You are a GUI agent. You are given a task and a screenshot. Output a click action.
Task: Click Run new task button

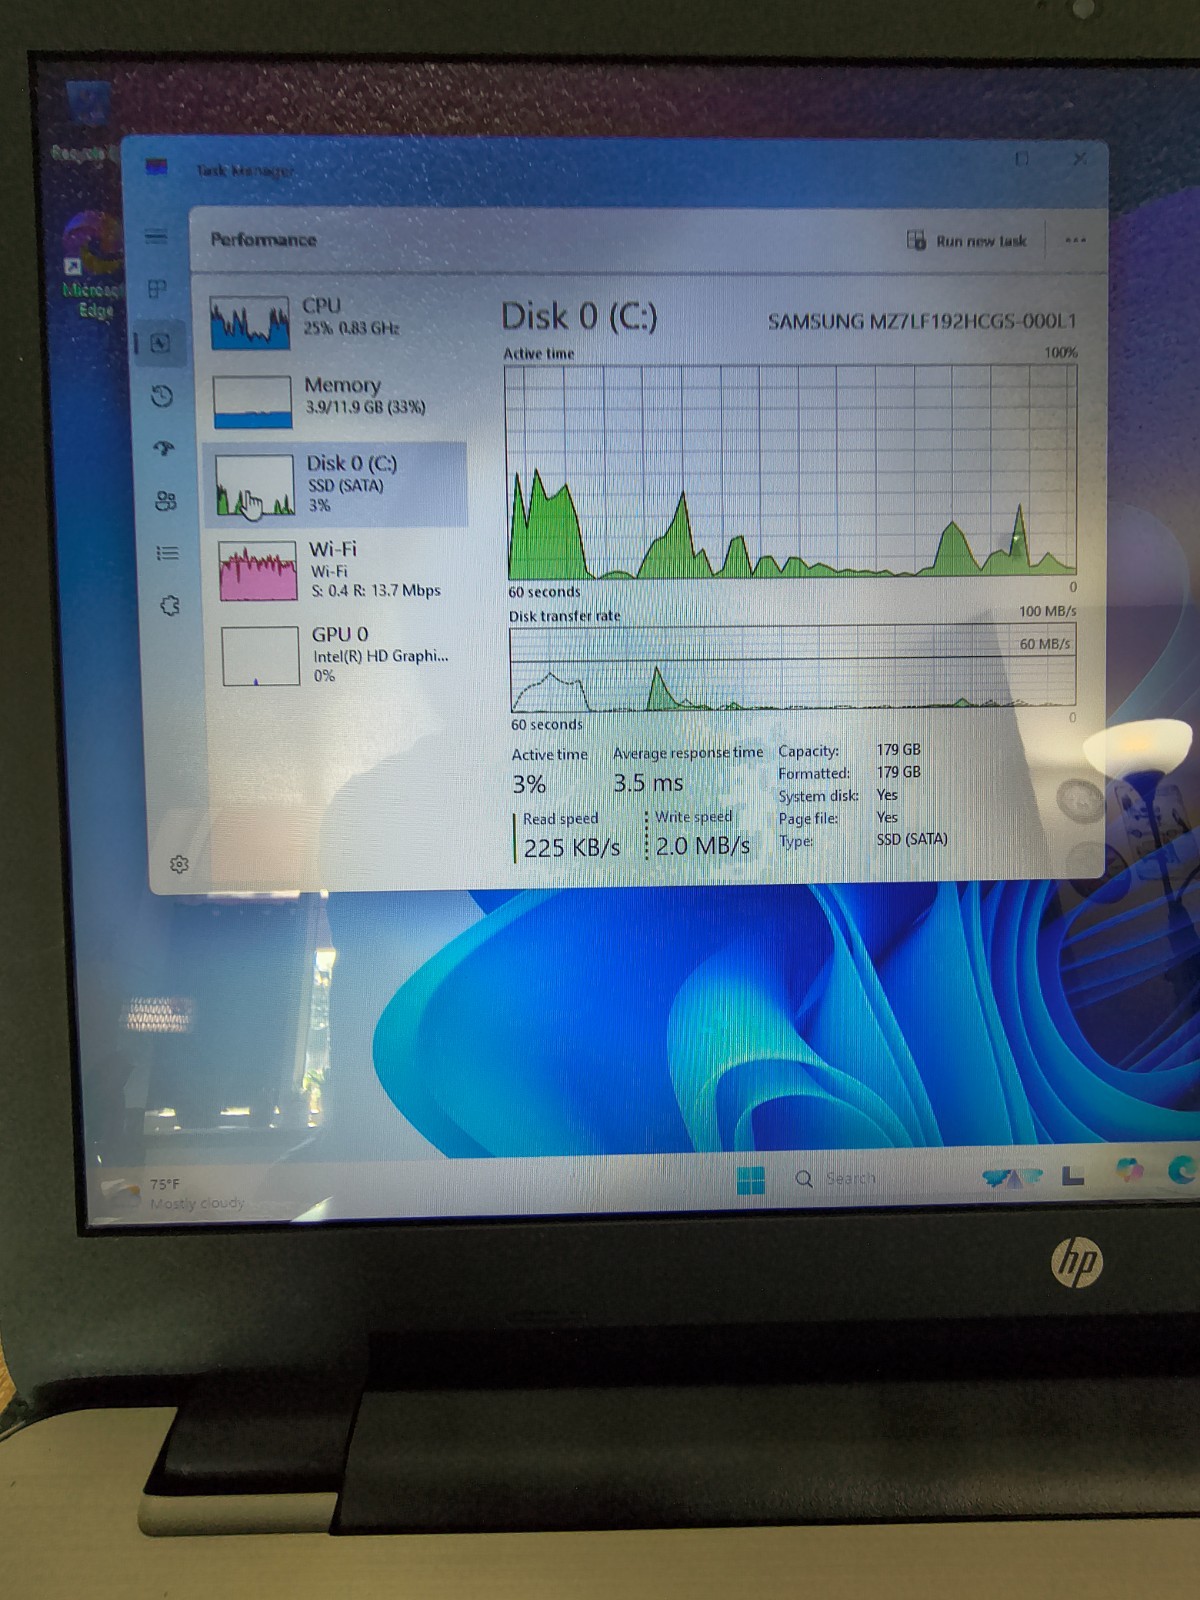click(966, 240)
